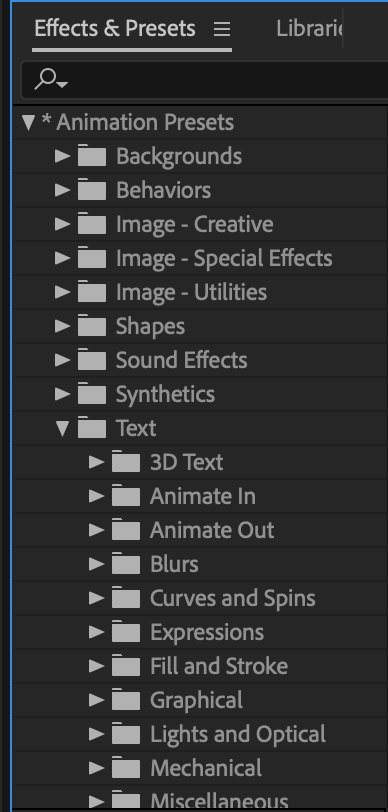
Task: Switch to the Effects & Presets tab
Action: coord(115,28)
